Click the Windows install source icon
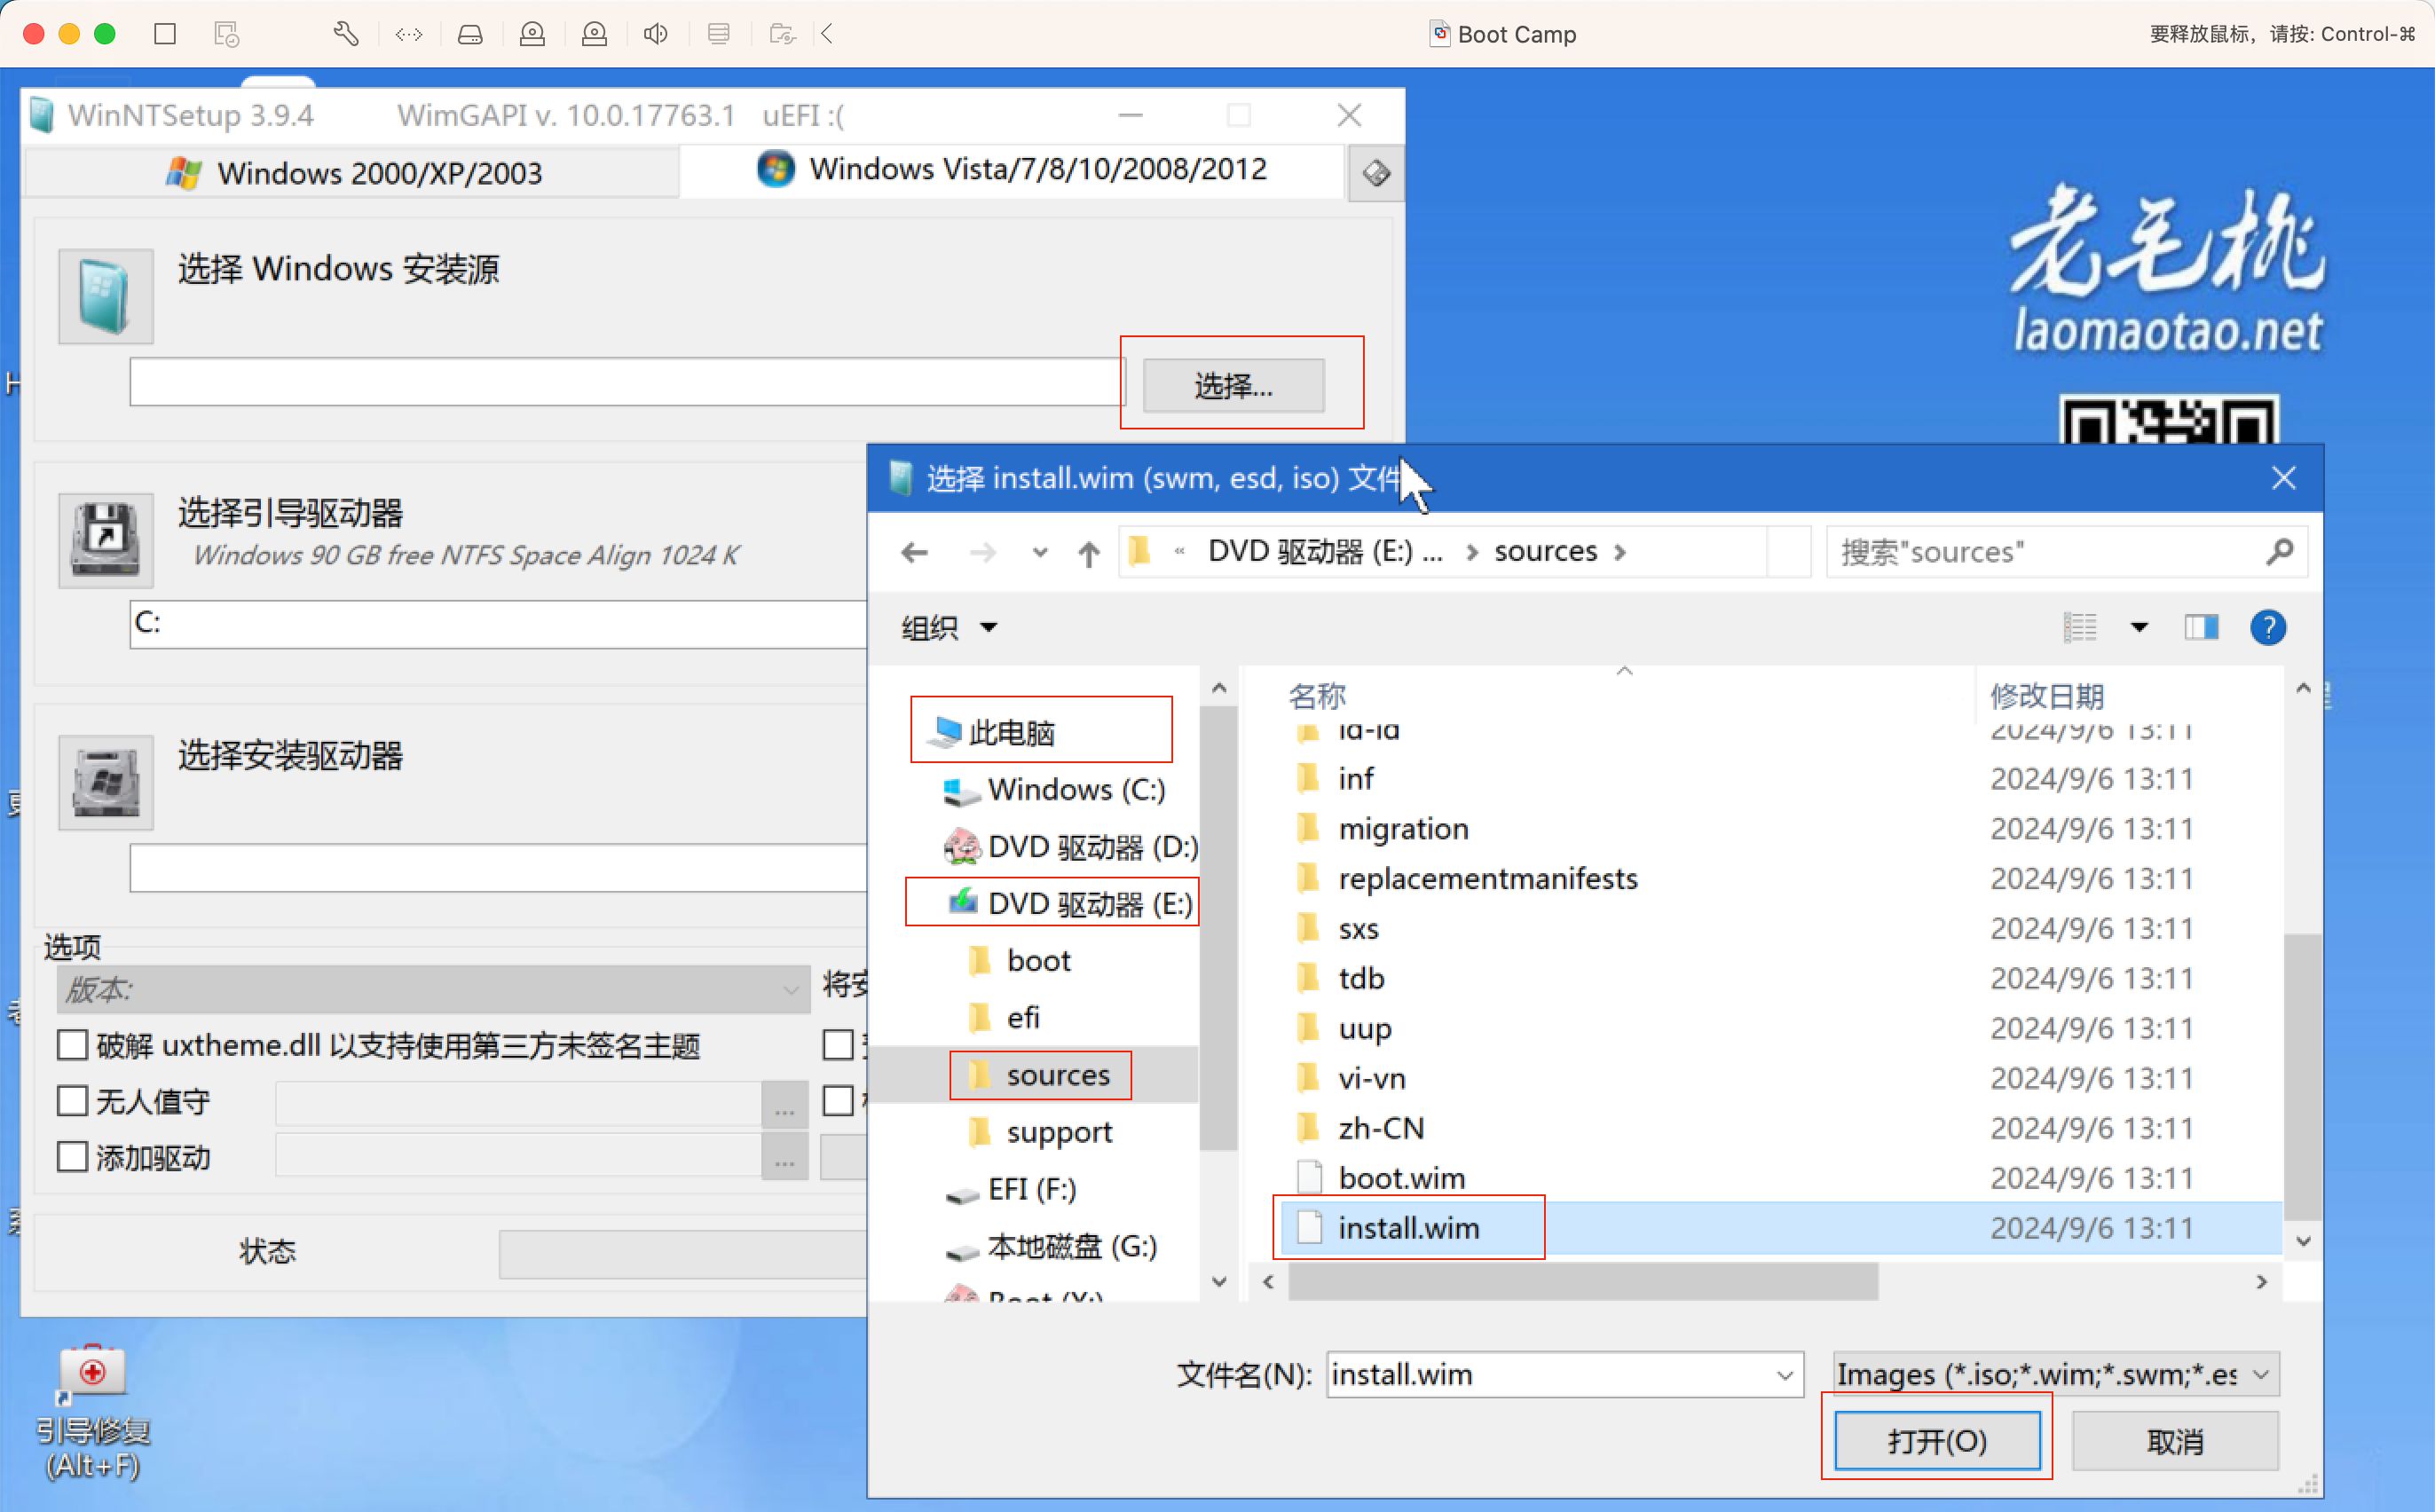2435x1512 pixels. tap(106, 296)
